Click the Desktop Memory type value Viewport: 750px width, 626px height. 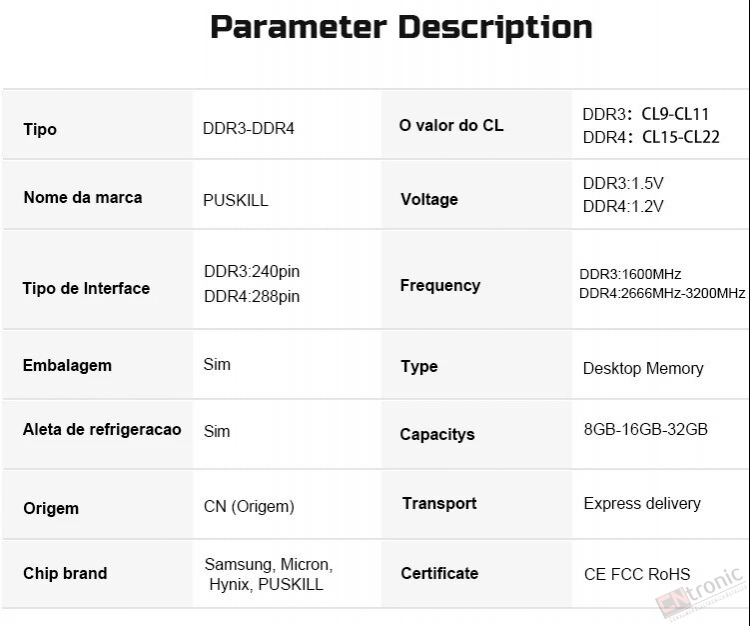pos(643,368)
